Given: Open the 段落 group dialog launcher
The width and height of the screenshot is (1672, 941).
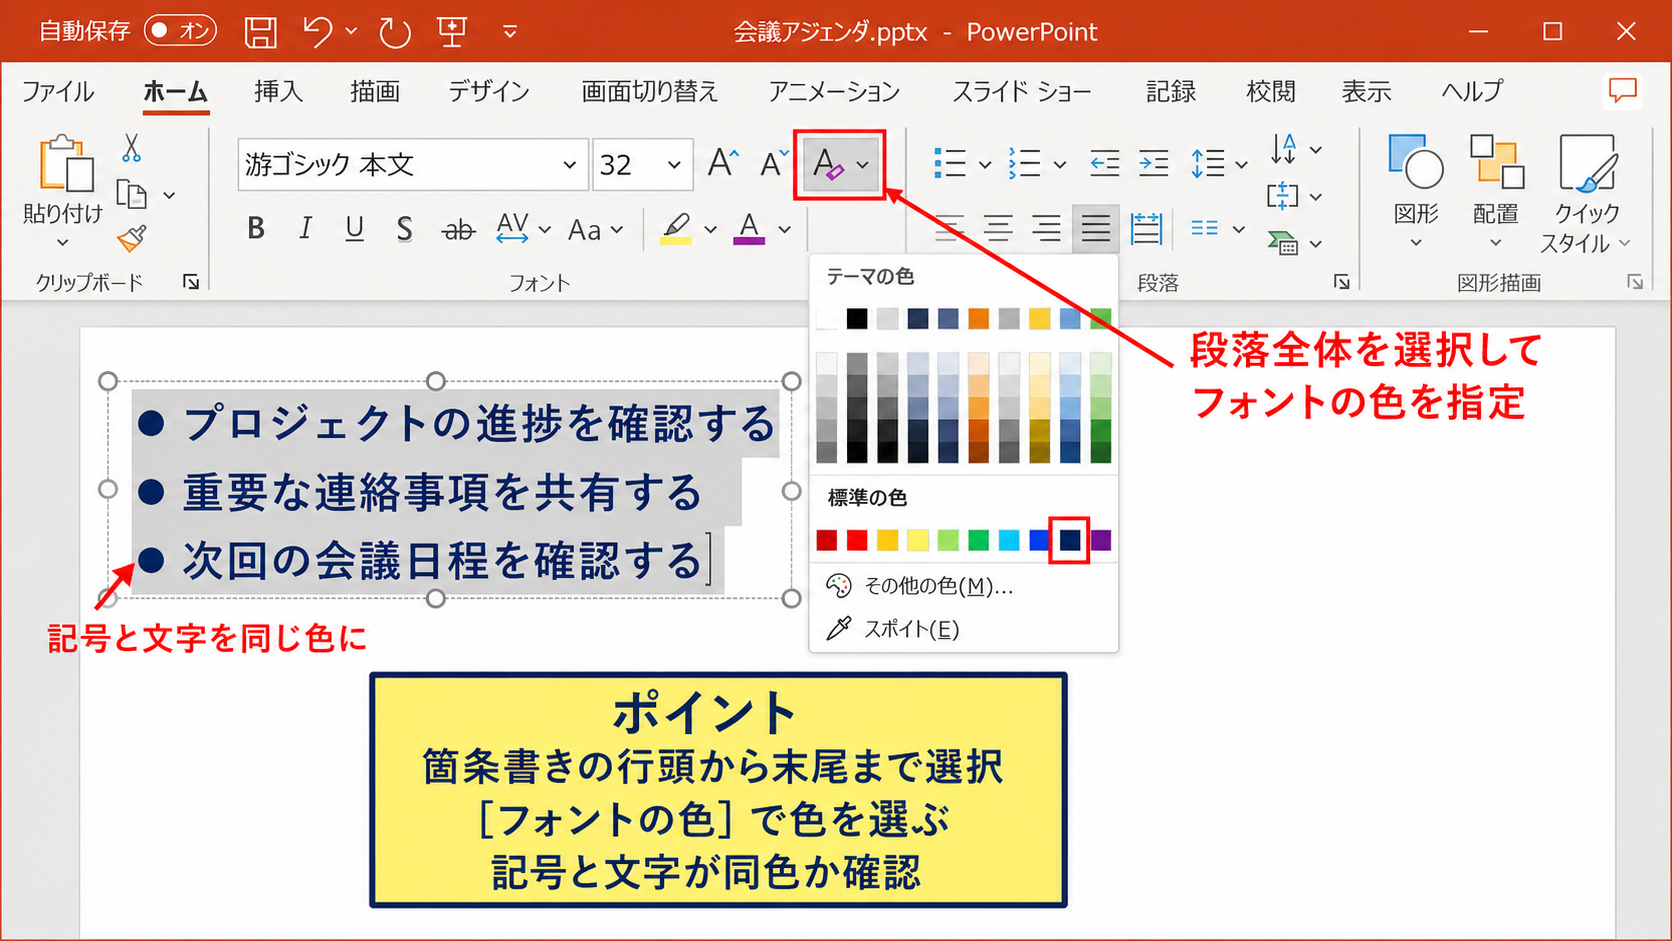Looking at the screenshot, I should [1341, 283].
